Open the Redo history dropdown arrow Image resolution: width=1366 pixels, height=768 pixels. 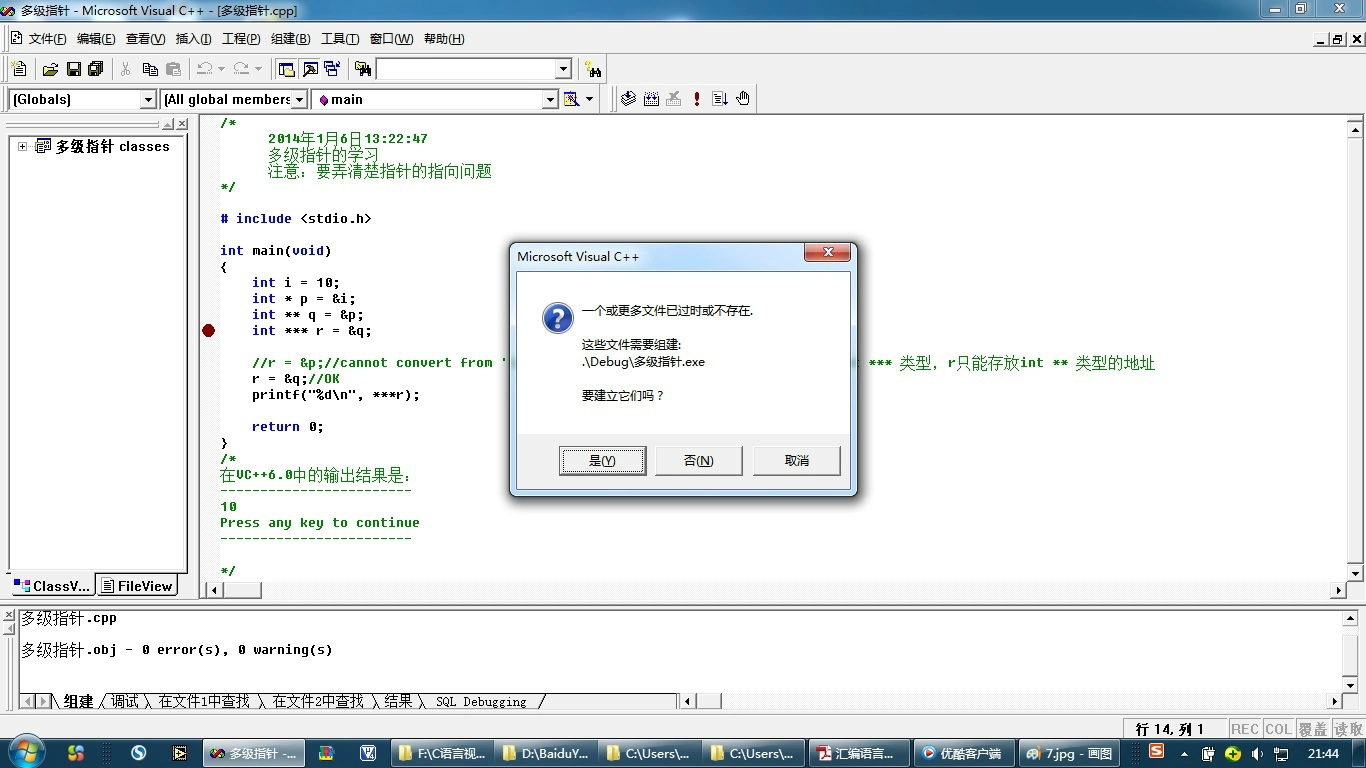pos(258,69)
